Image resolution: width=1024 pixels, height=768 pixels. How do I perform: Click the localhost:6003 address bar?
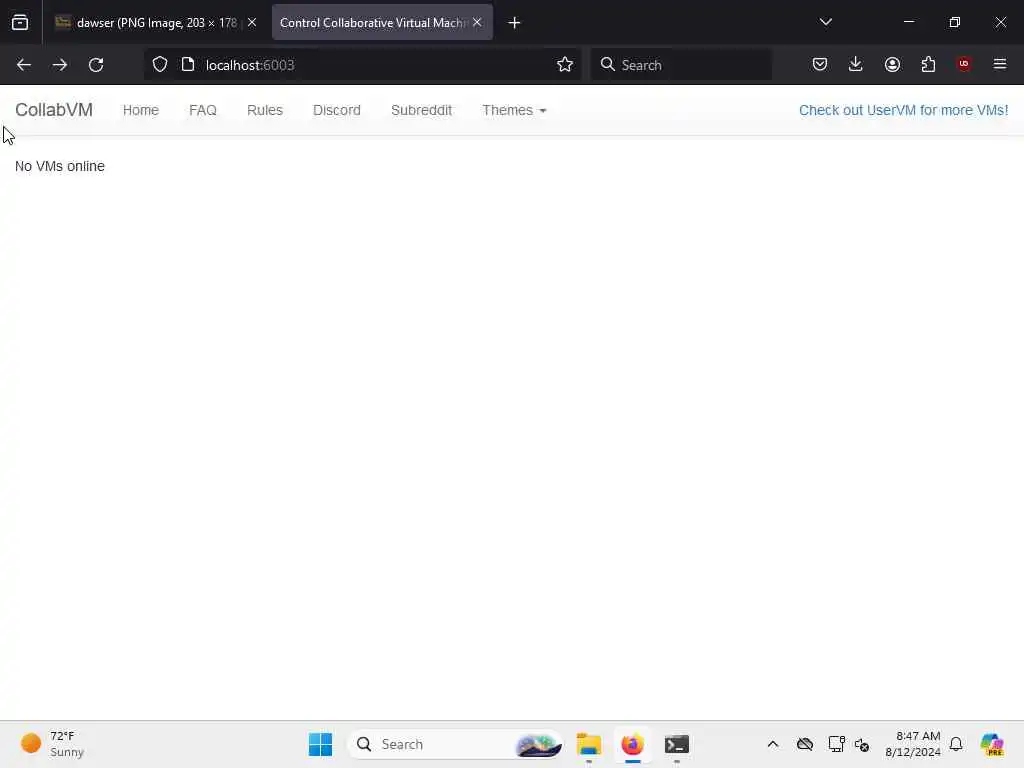click(x=362, y=65)
